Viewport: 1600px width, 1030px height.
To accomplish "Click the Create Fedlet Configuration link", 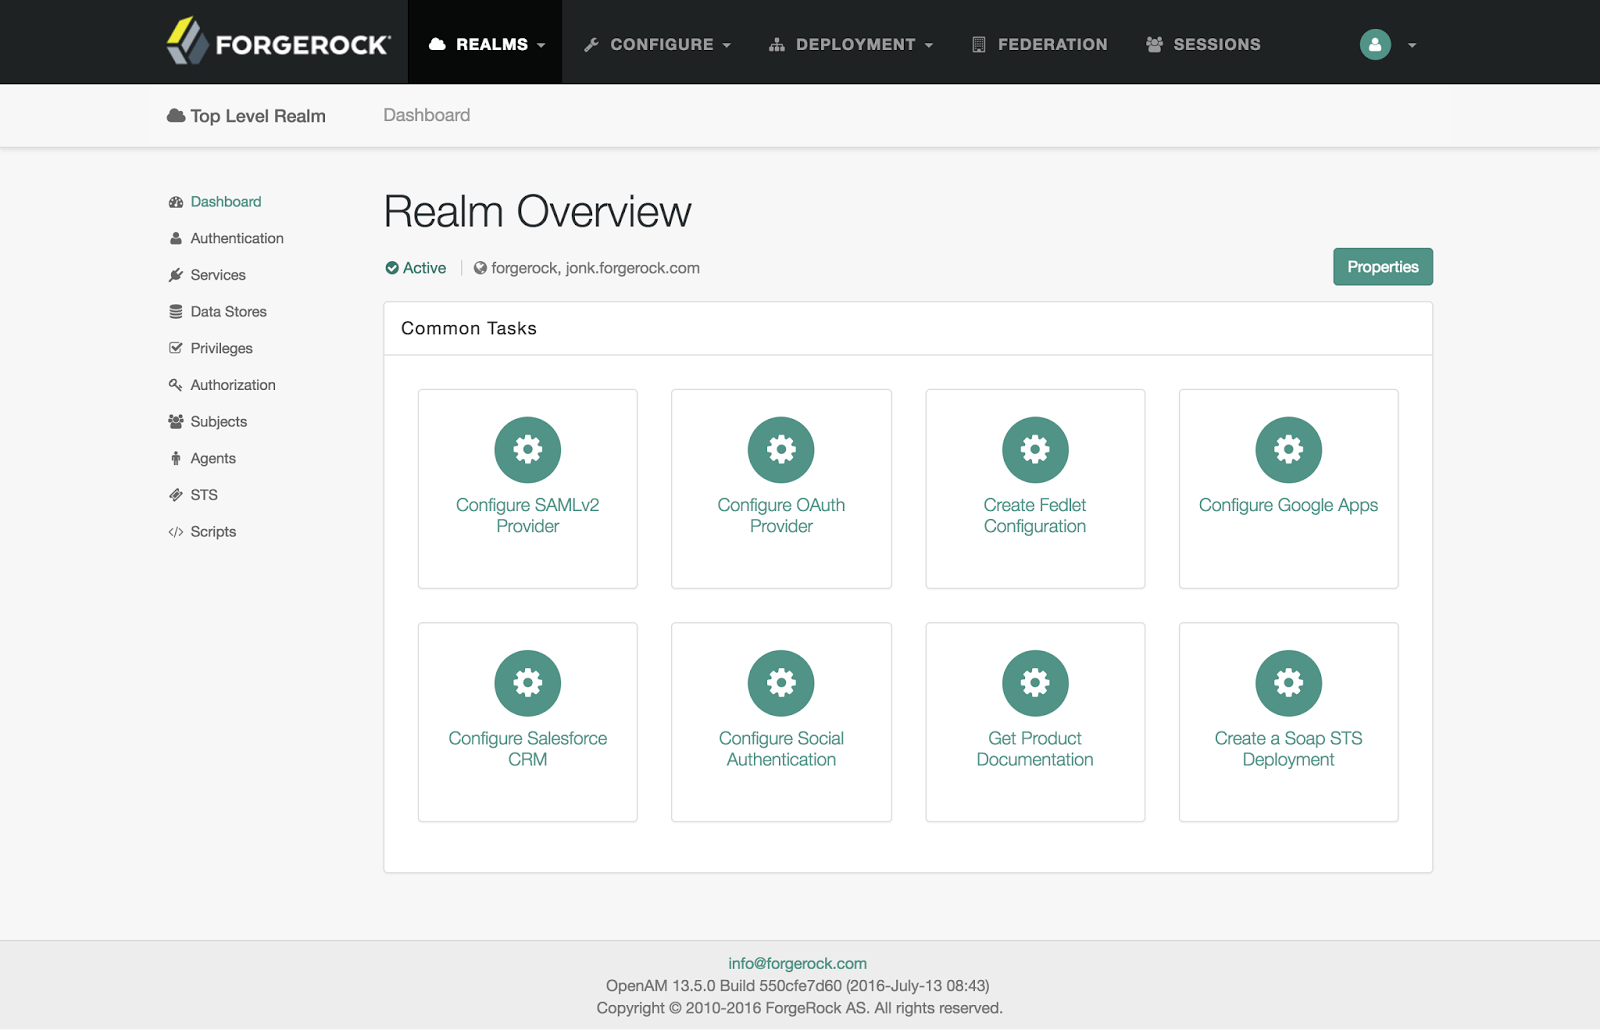I will click(x=1035, y=516).
